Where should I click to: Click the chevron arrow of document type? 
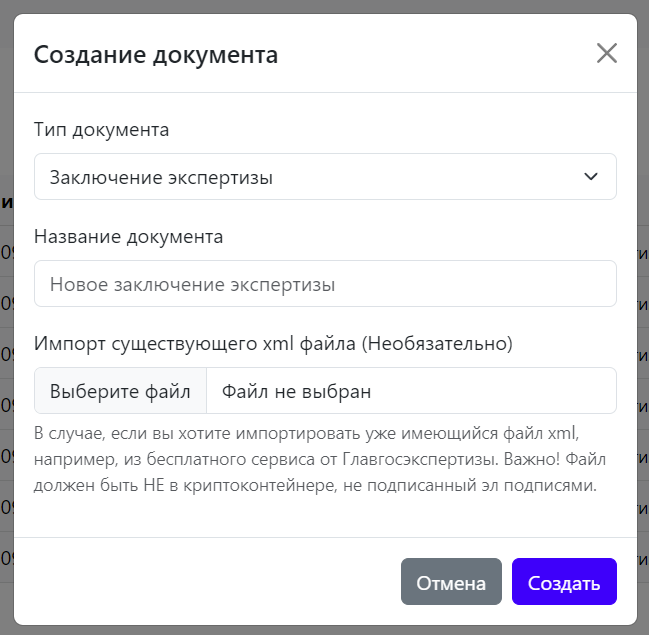591,177
